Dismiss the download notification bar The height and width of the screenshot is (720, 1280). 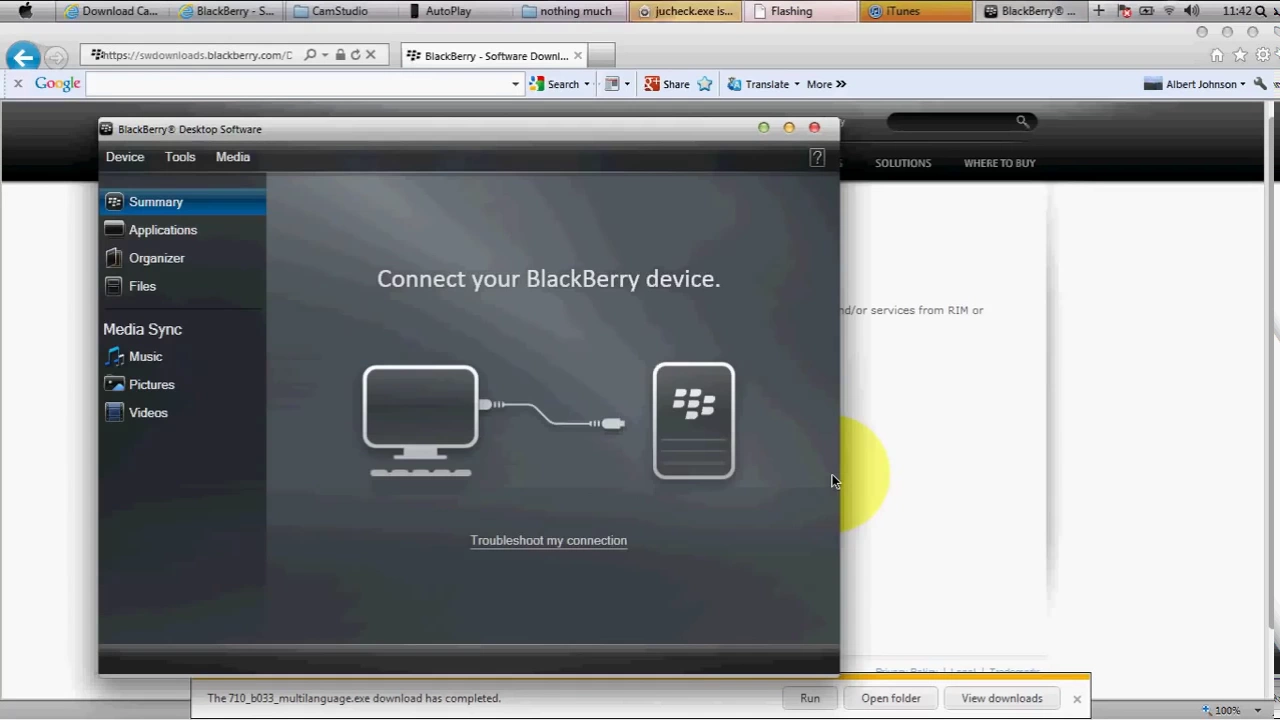1077,699
